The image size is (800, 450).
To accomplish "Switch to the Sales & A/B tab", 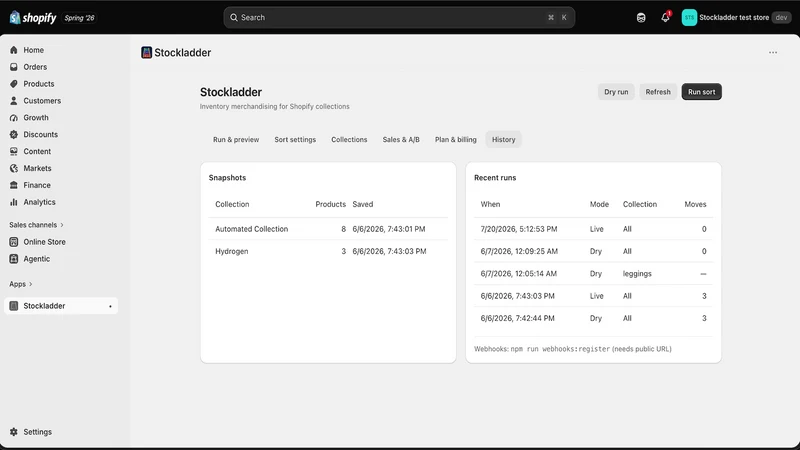I will pos(401,139).
